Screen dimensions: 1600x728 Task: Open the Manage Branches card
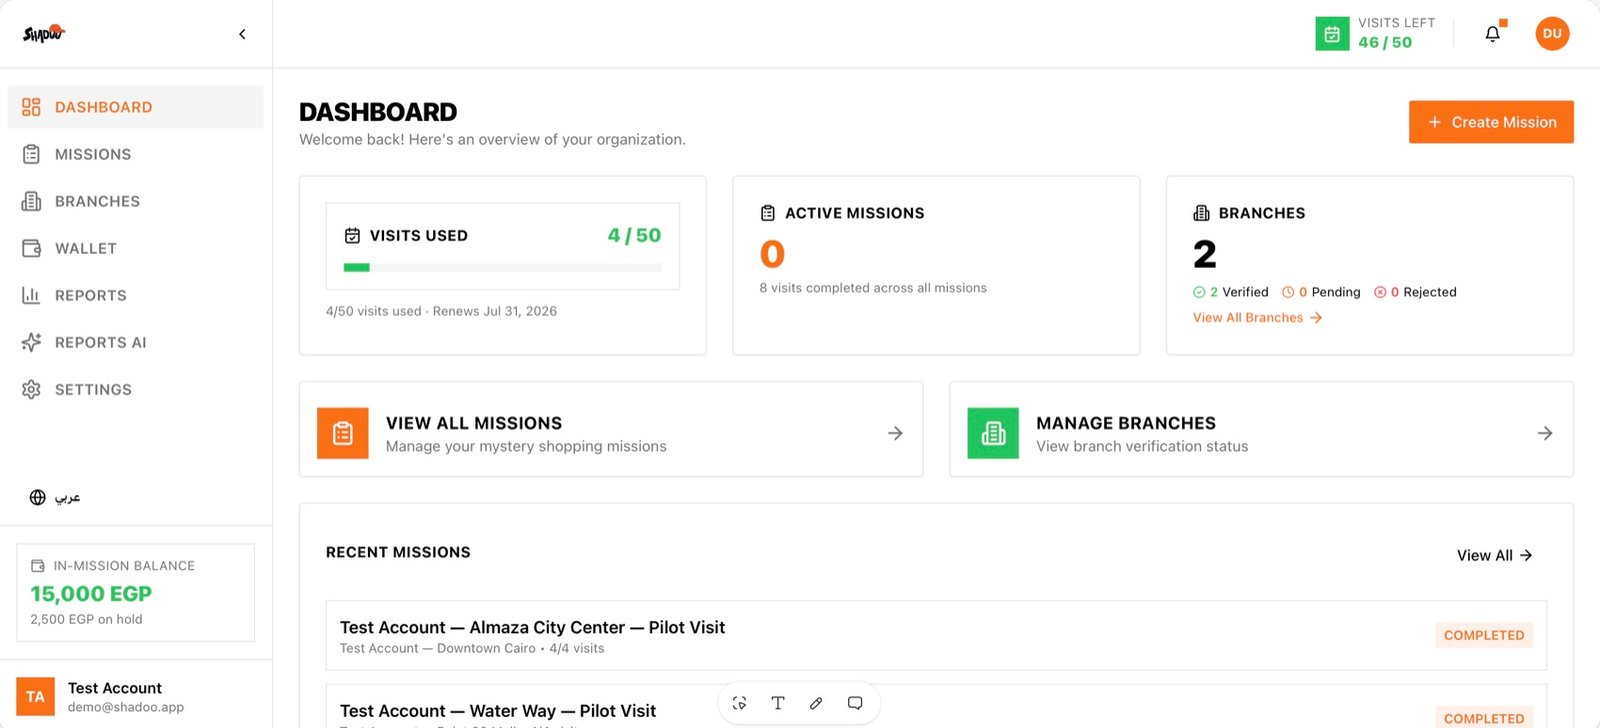1261,429
